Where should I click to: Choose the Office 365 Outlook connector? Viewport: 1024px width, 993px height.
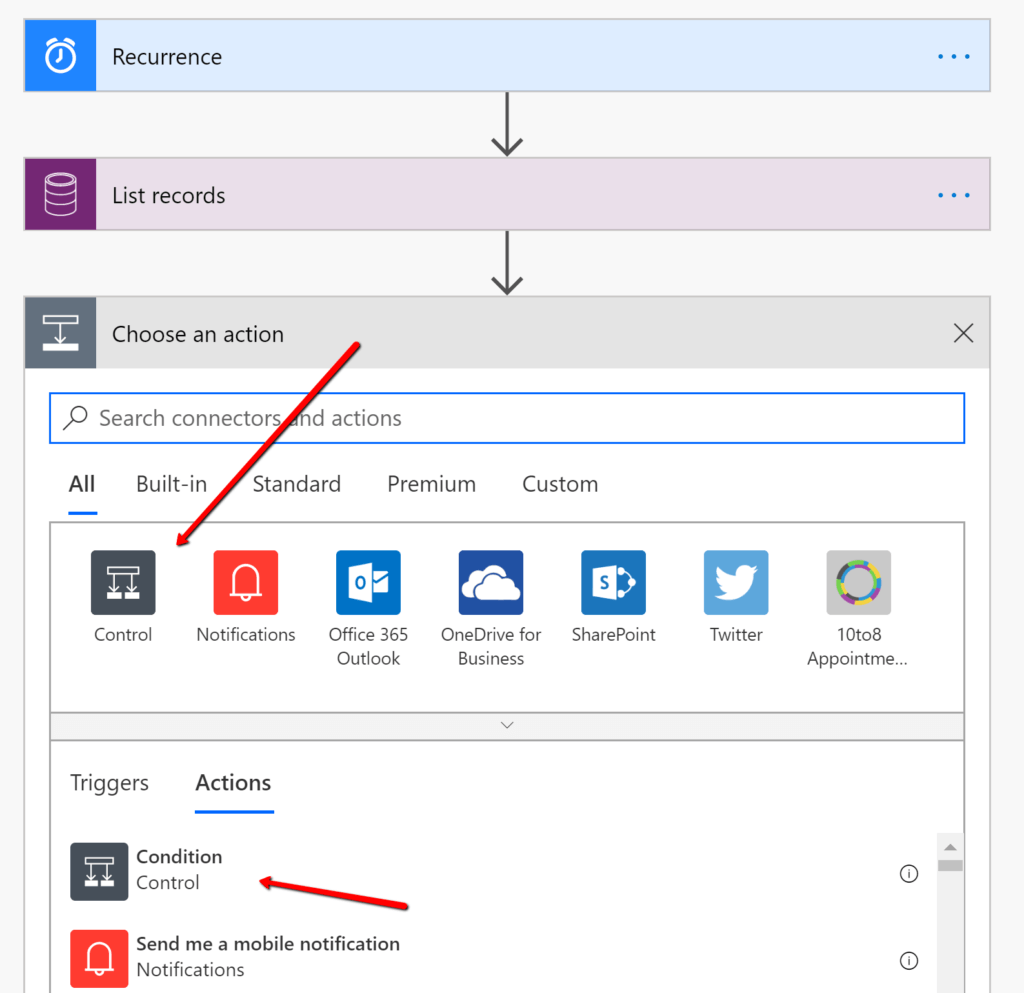coord(368,582)
